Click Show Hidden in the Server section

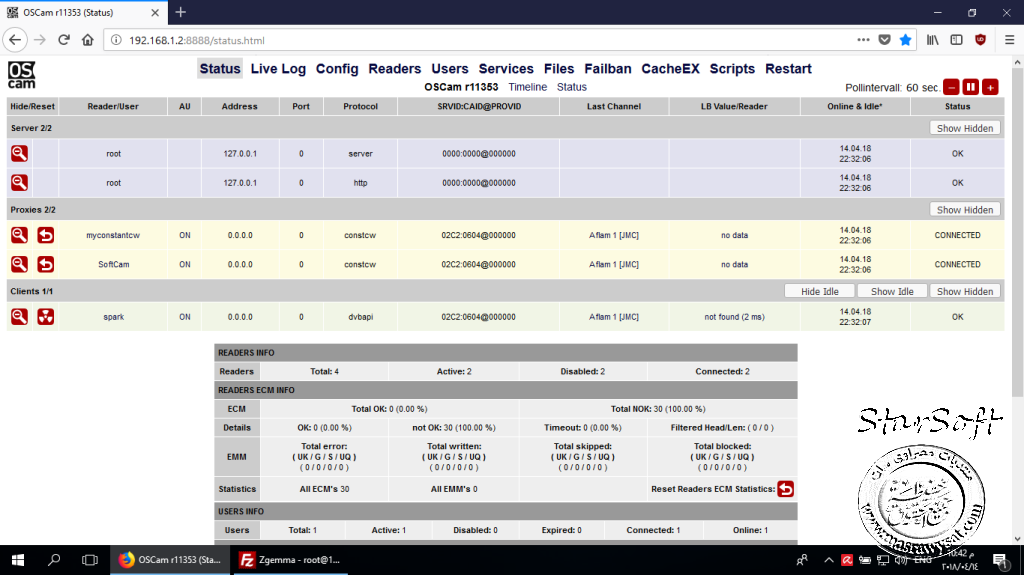point(965,128)
